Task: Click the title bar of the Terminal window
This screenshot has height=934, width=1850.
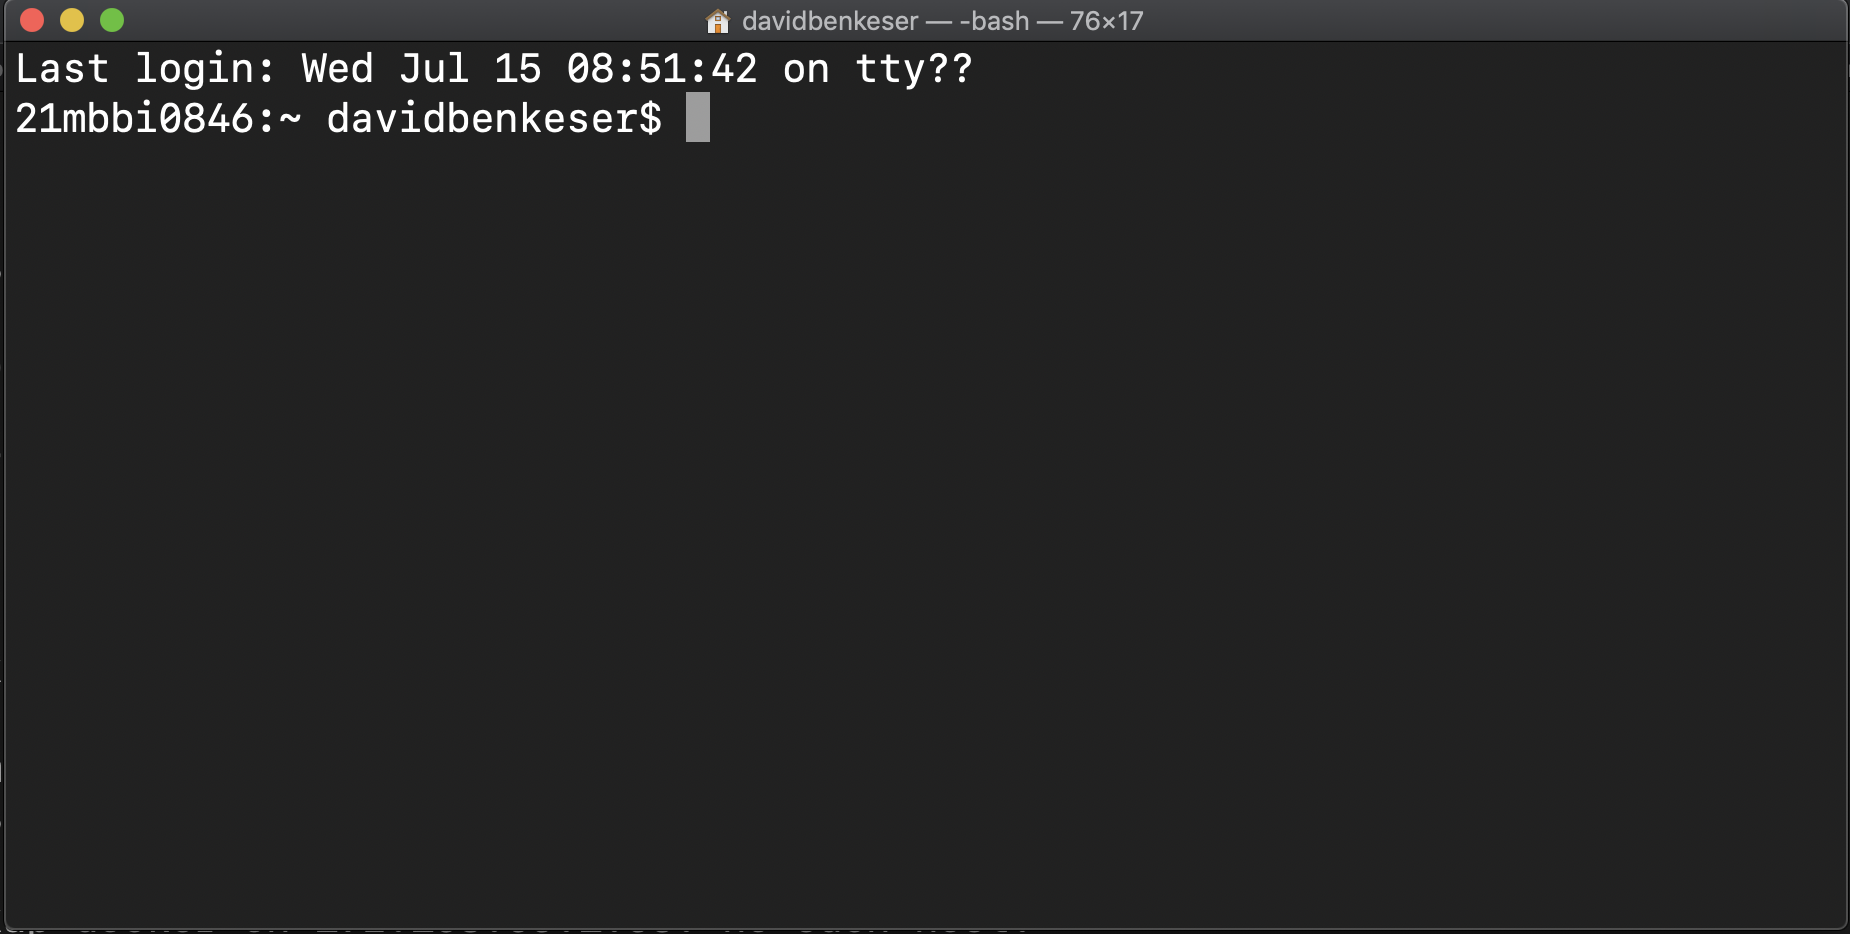Action: point(1400,20)
